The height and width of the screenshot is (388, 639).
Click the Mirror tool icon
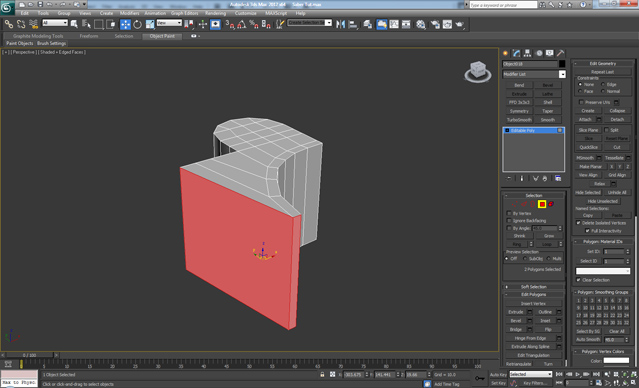point(340,24)
